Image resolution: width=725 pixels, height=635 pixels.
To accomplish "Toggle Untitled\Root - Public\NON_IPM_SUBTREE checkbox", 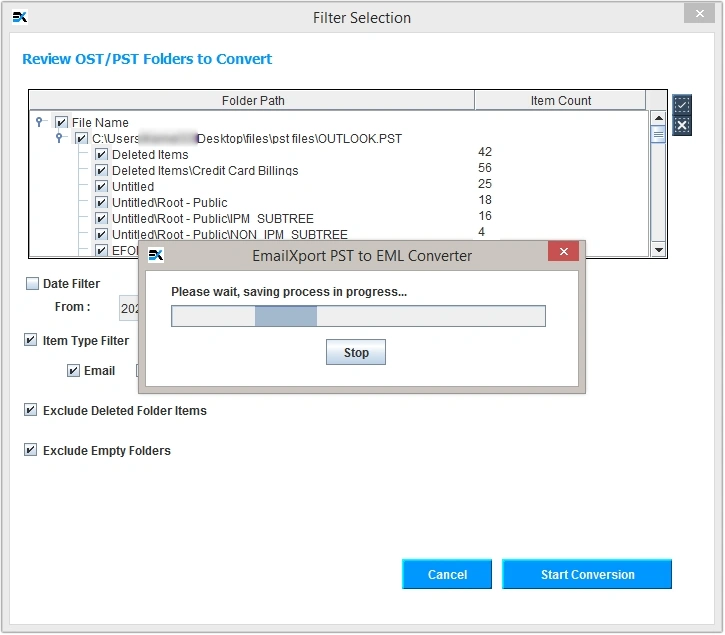I will point(101,234).
